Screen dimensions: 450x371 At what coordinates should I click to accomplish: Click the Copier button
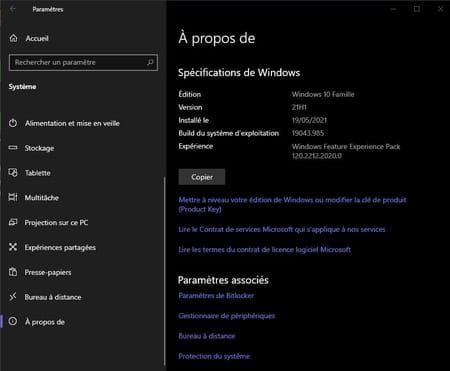(202, 177)
